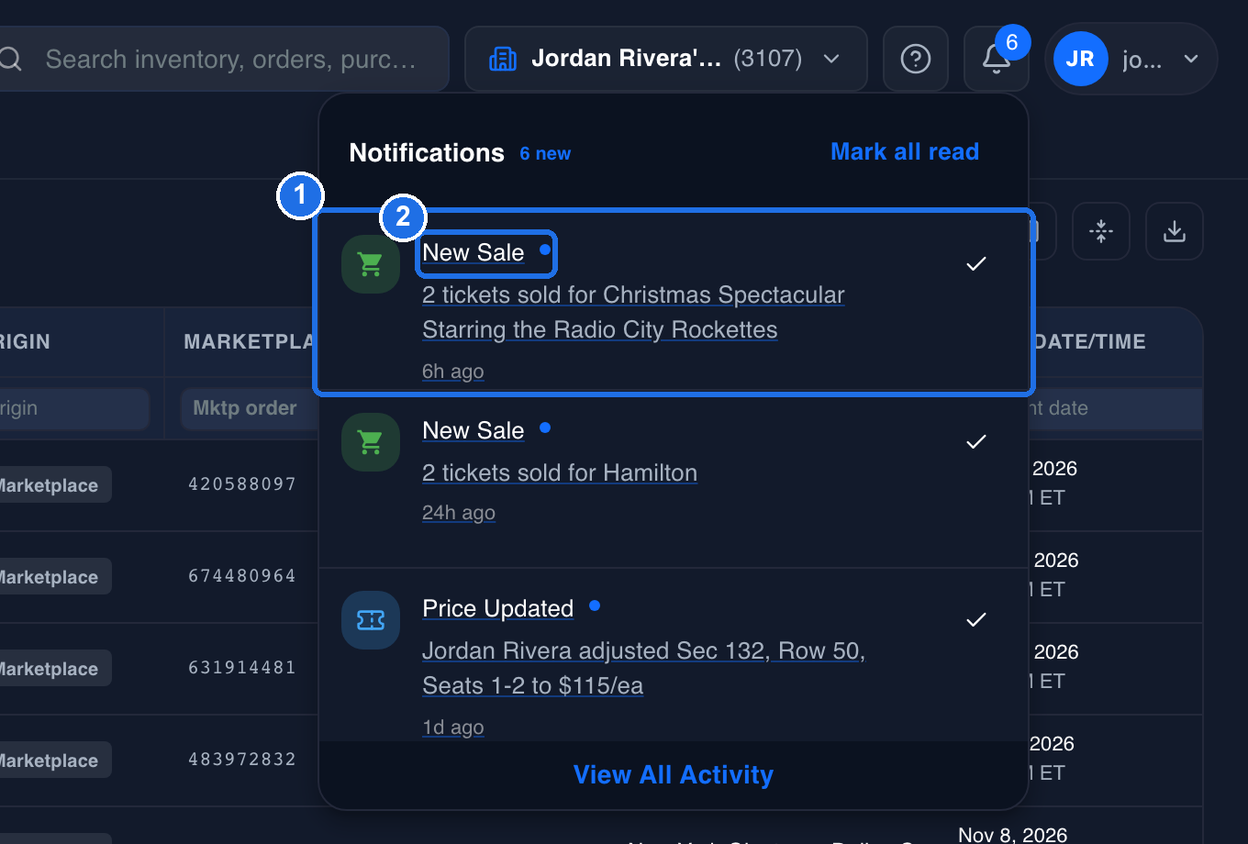The width and height of the screenshot is (1248, 844).
Task: Click order number 631914481
Action: pos(242,667)
